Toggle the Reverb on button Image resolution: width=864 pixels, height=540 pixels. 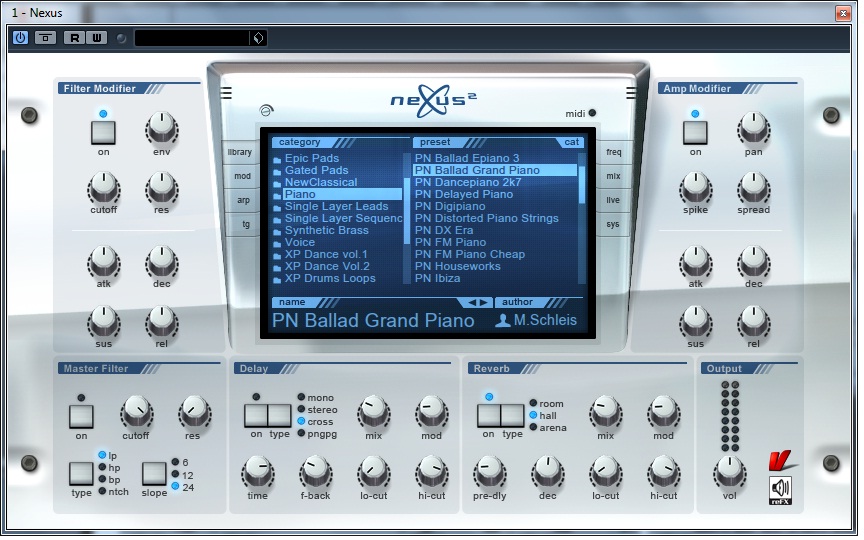(x=488, y=415)
